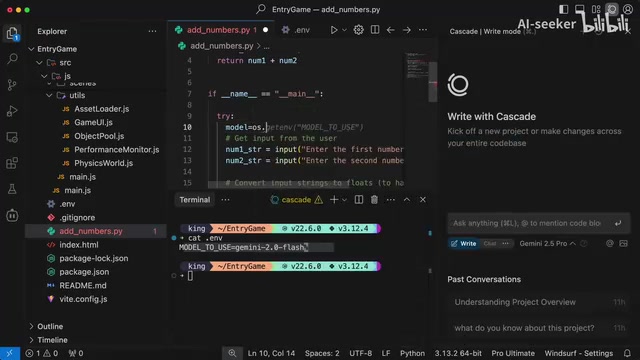Navigate back with the left arrow
Image resolution: width=640 pixels, height=360 pixels.
391,30
